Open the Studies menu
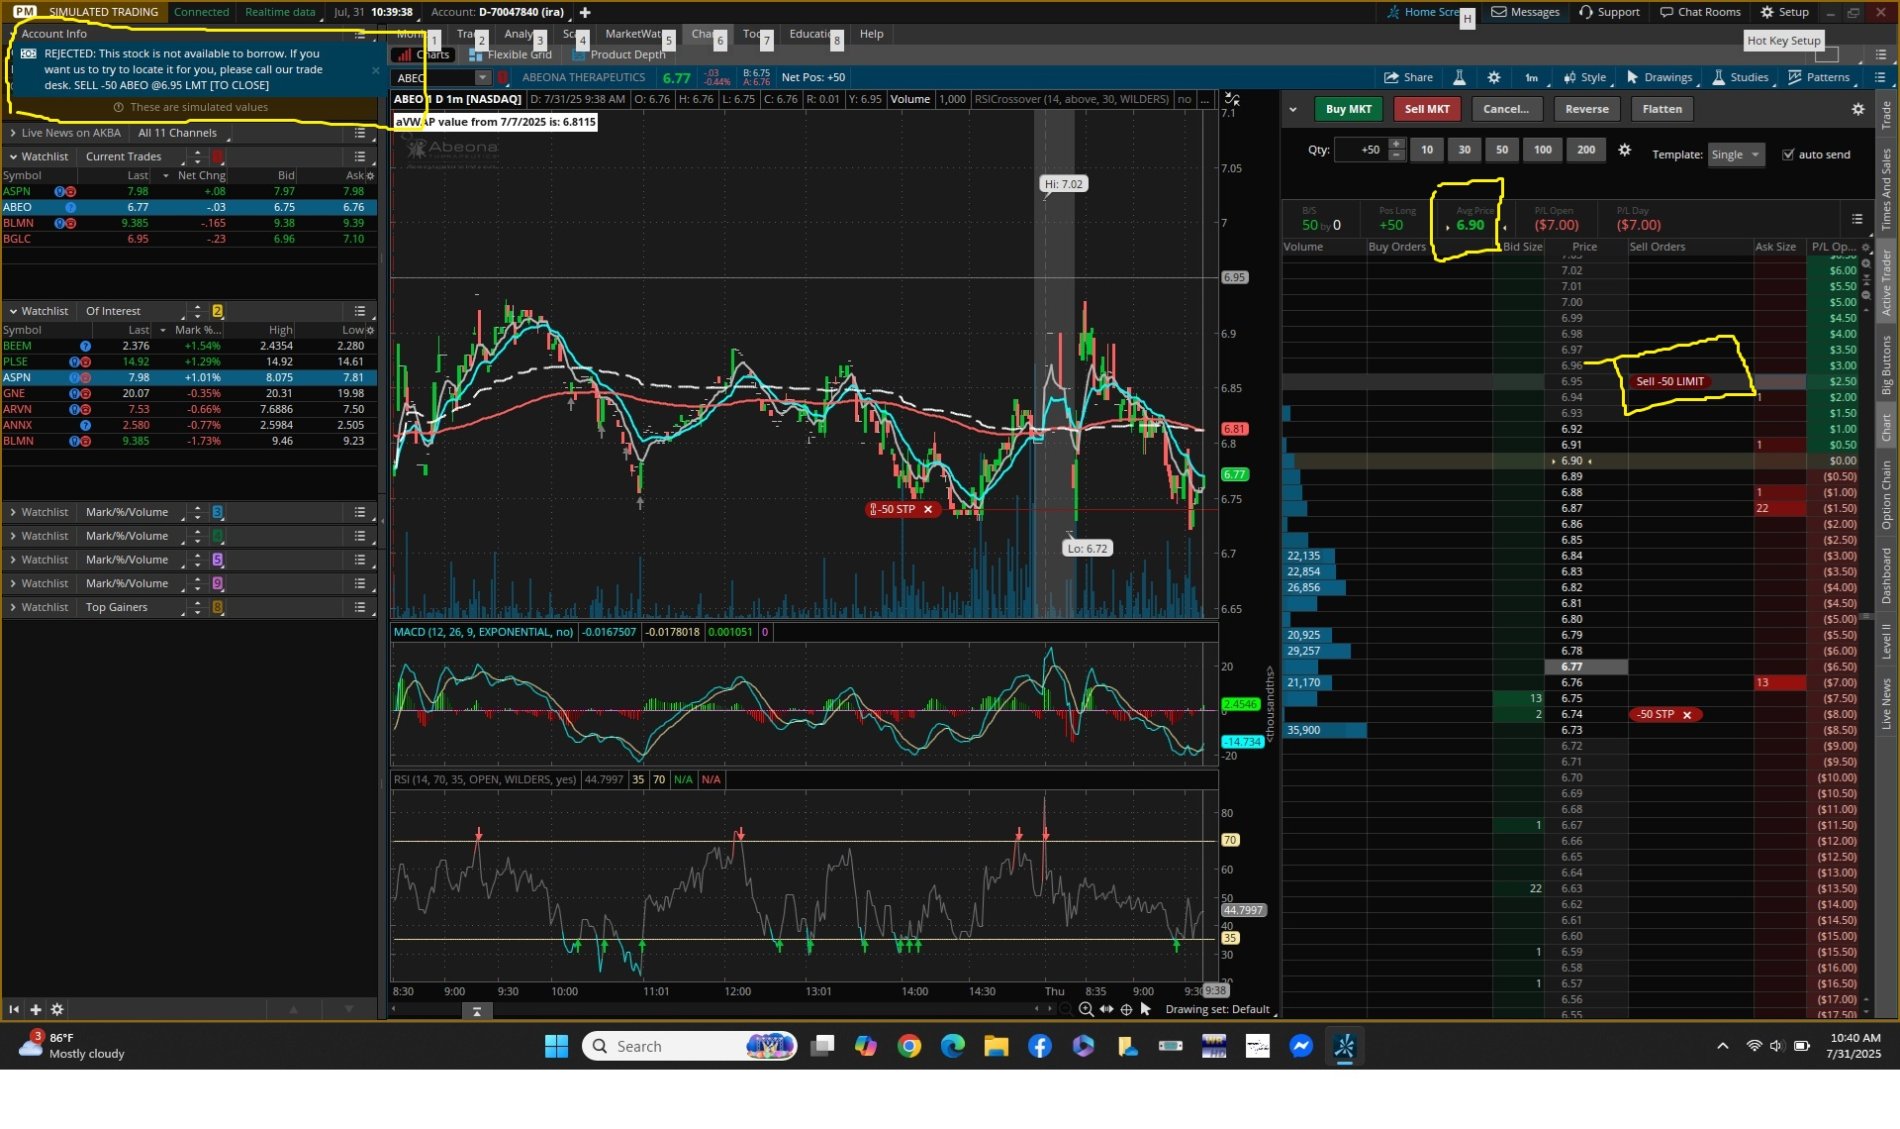Screen dimensions: 1900x1129 (x=1741, y=77)
